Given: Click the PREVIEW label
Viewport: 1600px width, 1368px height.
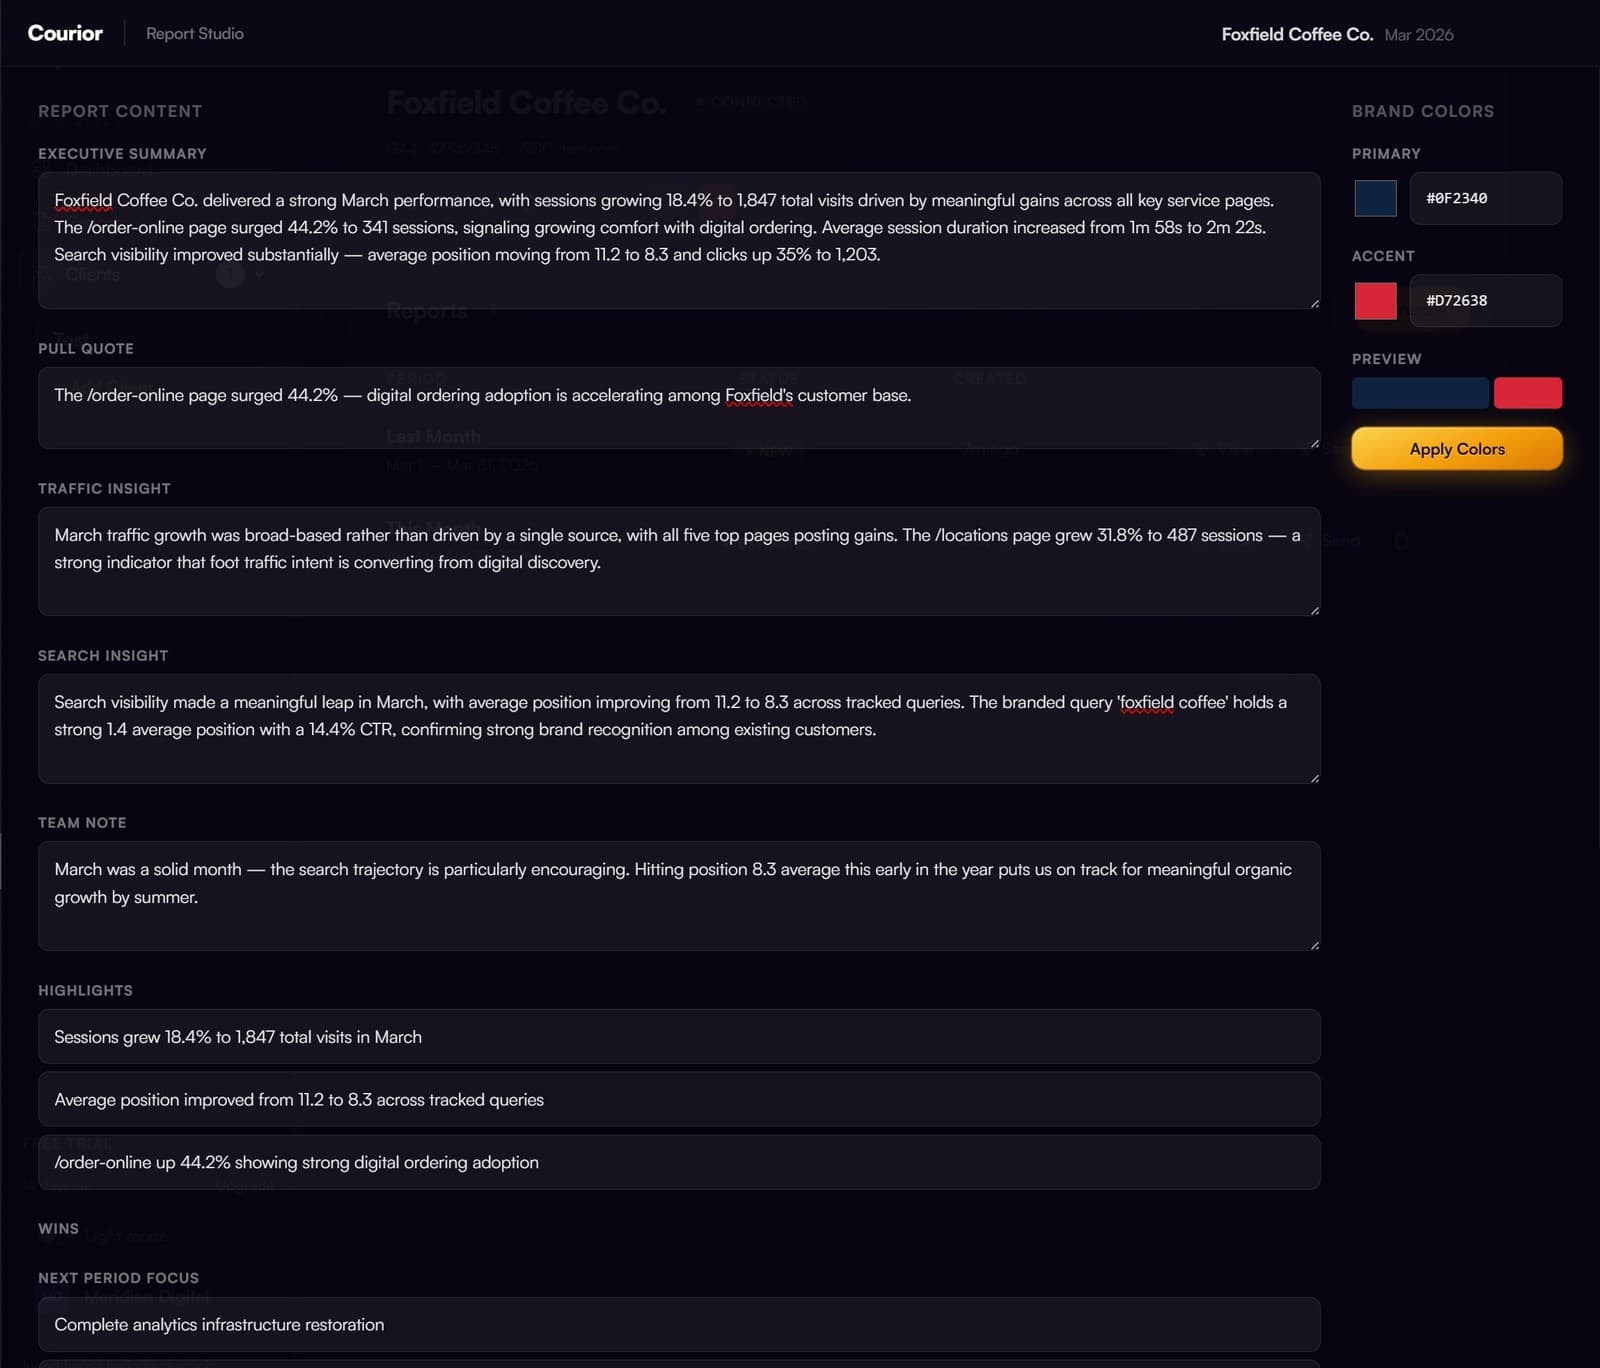Looking at the screenshot, I should tap(1386, 359).
